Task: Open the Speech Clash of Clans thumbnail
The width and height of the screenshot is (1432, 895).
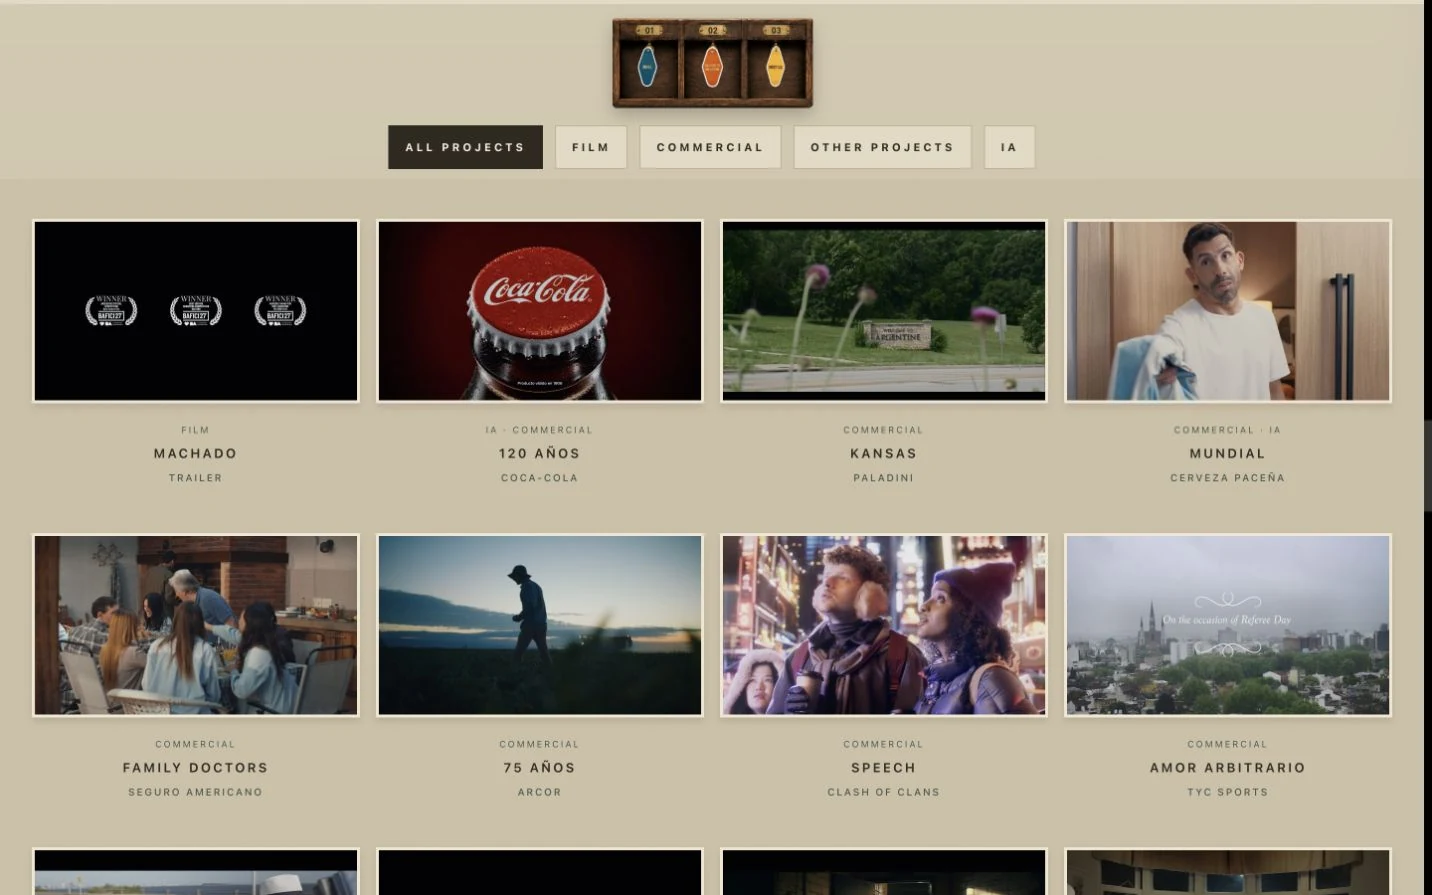Action: [884, 625]
